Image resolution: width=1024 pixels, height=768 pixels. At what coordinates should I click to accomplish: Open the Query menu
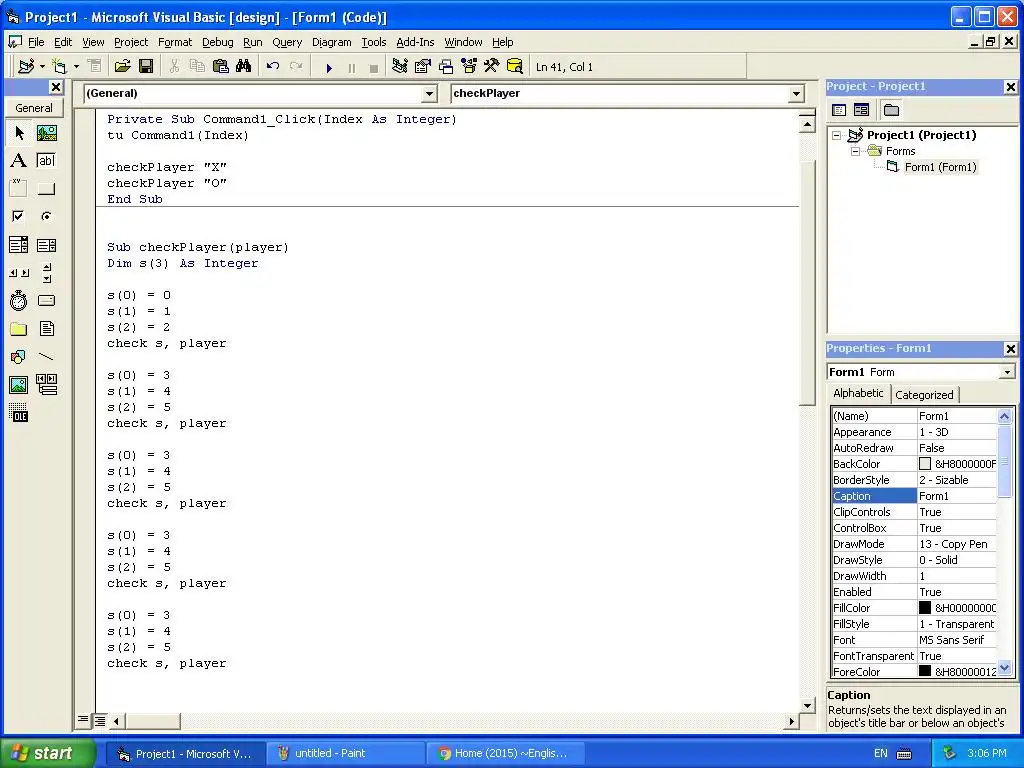(x=287, y=42)
